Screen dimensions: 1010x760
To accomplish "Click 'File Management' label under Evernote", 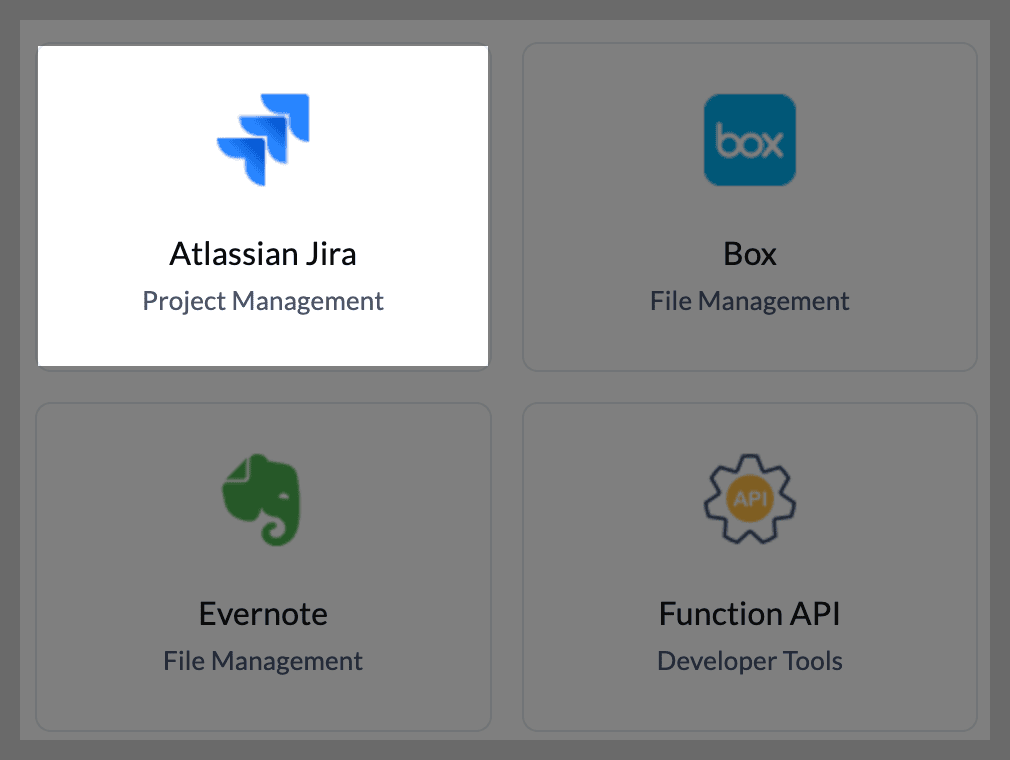I will [263, 661].
